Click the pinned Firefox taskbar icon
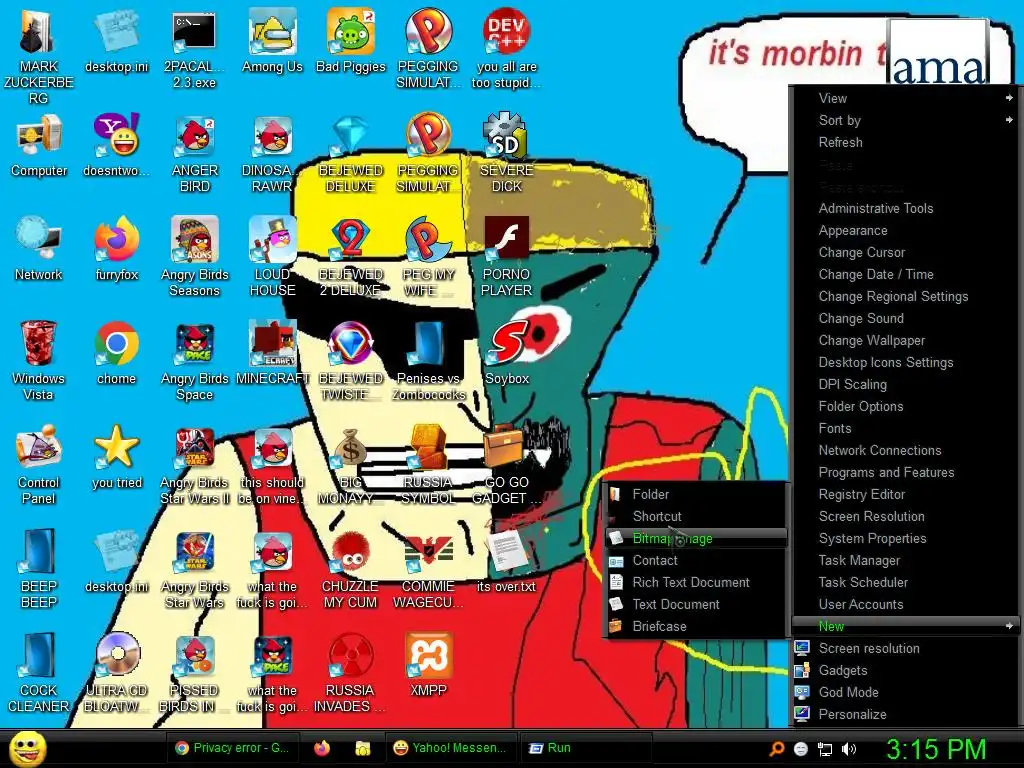The height and width of the screenshot is (768, 1024). [323, 748]
